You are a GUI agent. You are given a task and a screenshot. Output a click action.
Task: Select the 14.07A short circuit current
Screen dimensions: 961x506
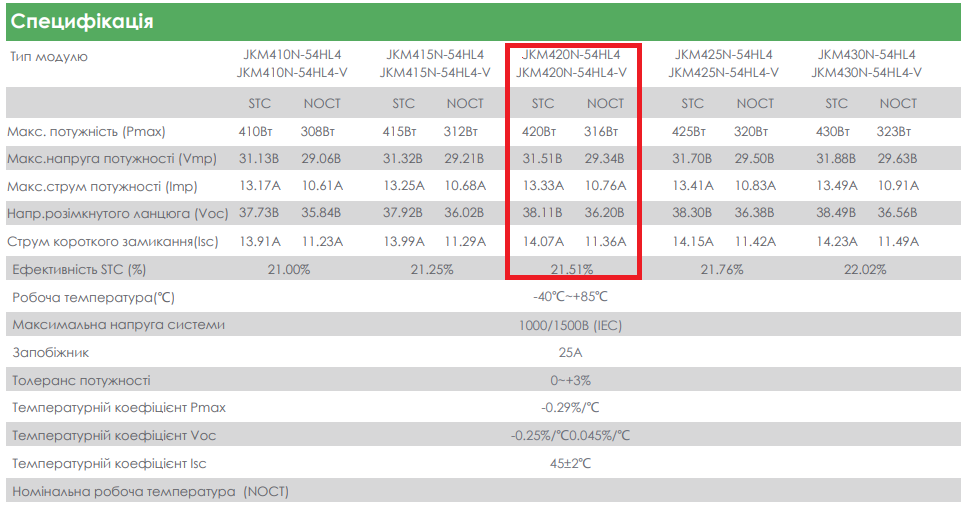coord(542,240)
